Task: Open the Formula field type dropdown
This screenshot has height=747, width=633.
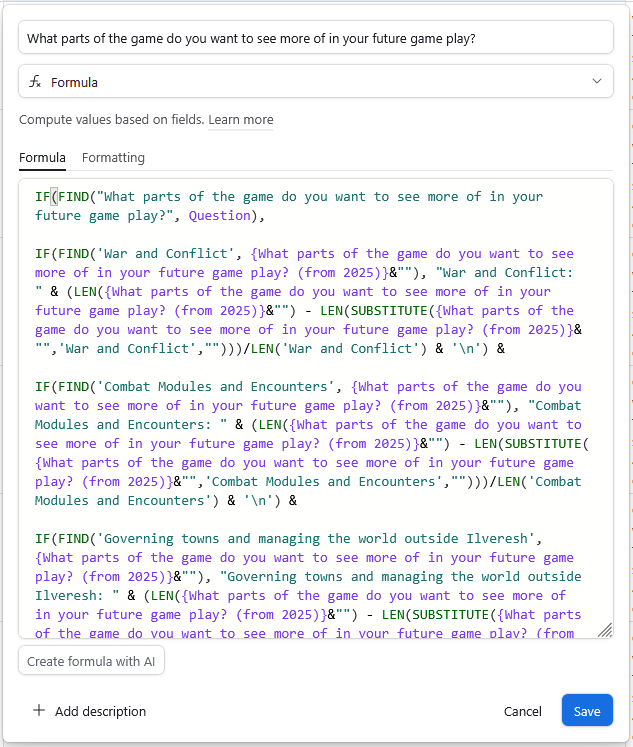Action: coord(316,82)
